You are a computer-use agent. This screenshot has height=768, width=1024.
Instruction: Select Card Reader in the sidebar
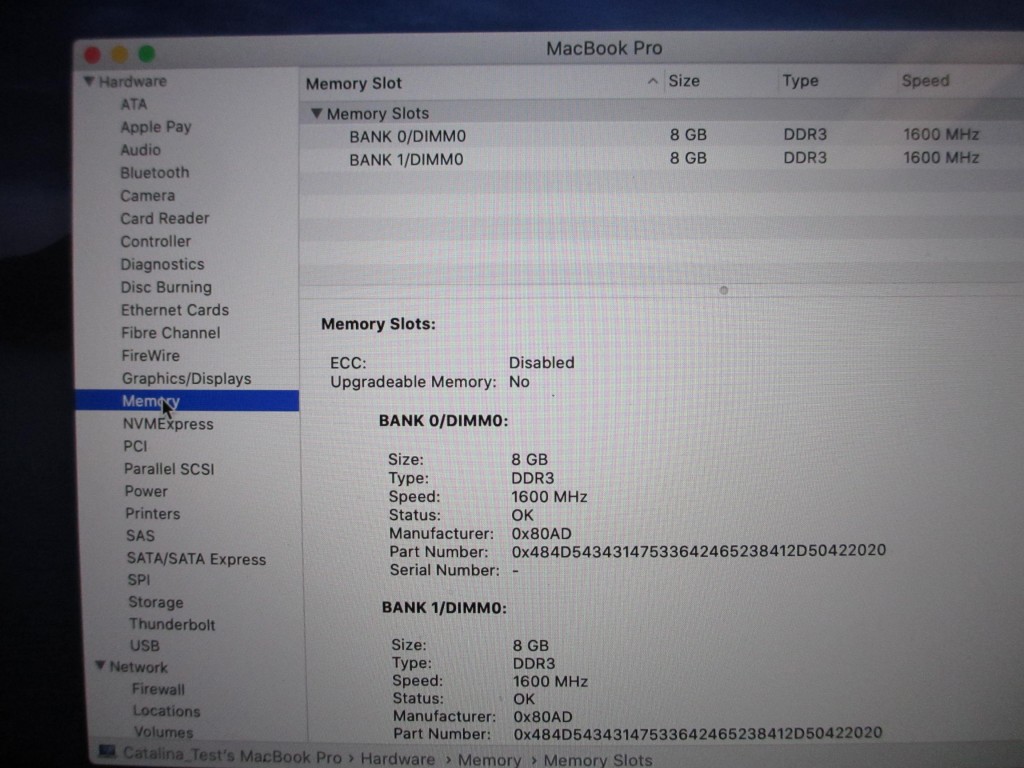click(x=165, y=219)
